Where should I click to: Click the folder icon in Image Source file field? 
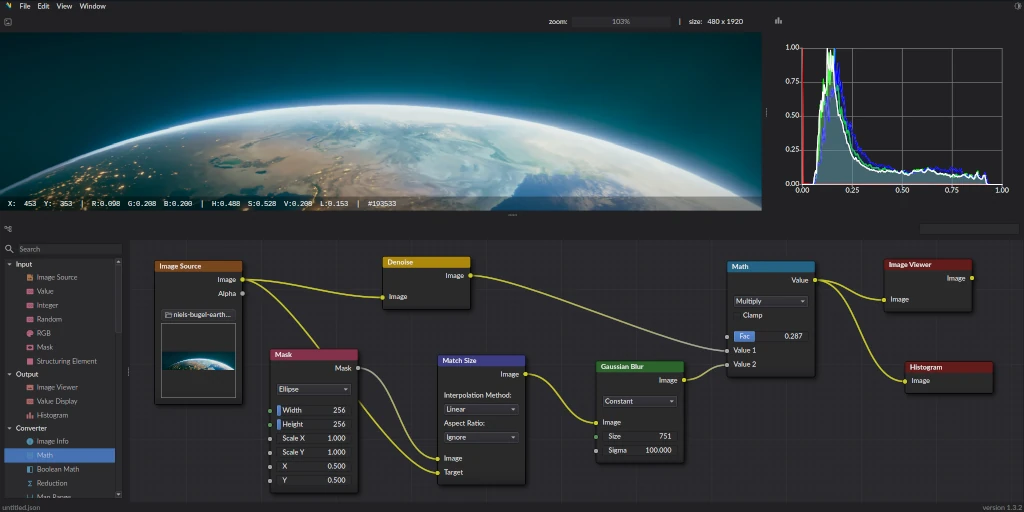click(168, 315)
